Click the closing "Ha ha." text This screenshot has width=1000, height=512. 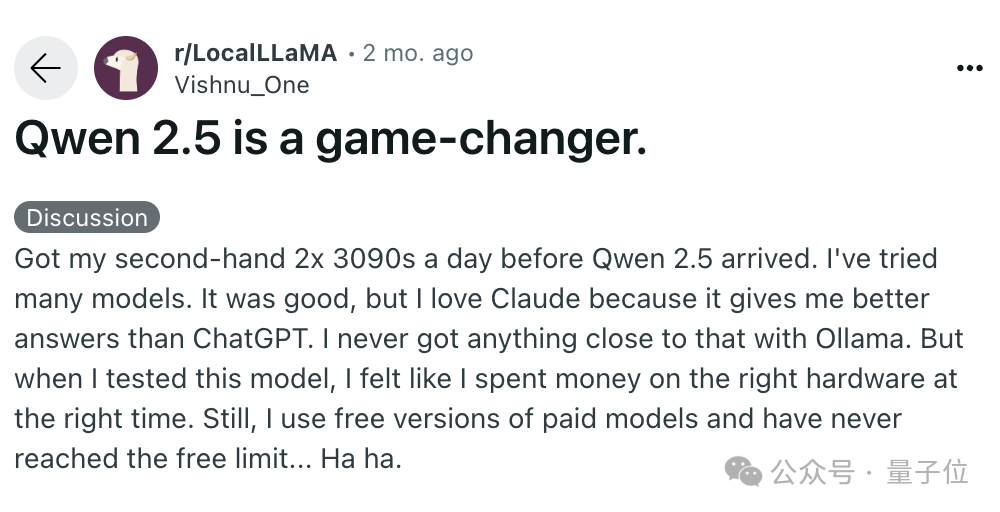(x=361, y=459)
